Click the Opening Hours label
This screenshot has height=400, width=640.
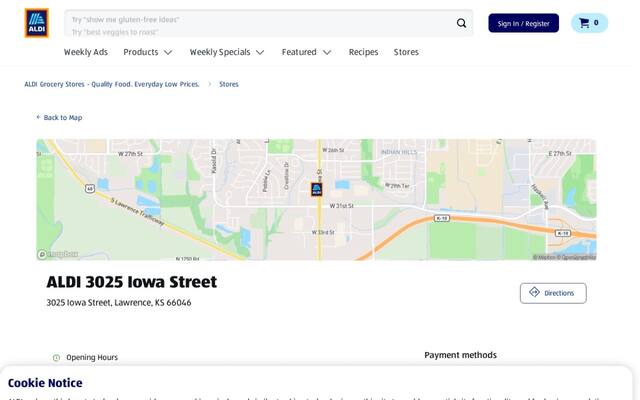point(92,358)
